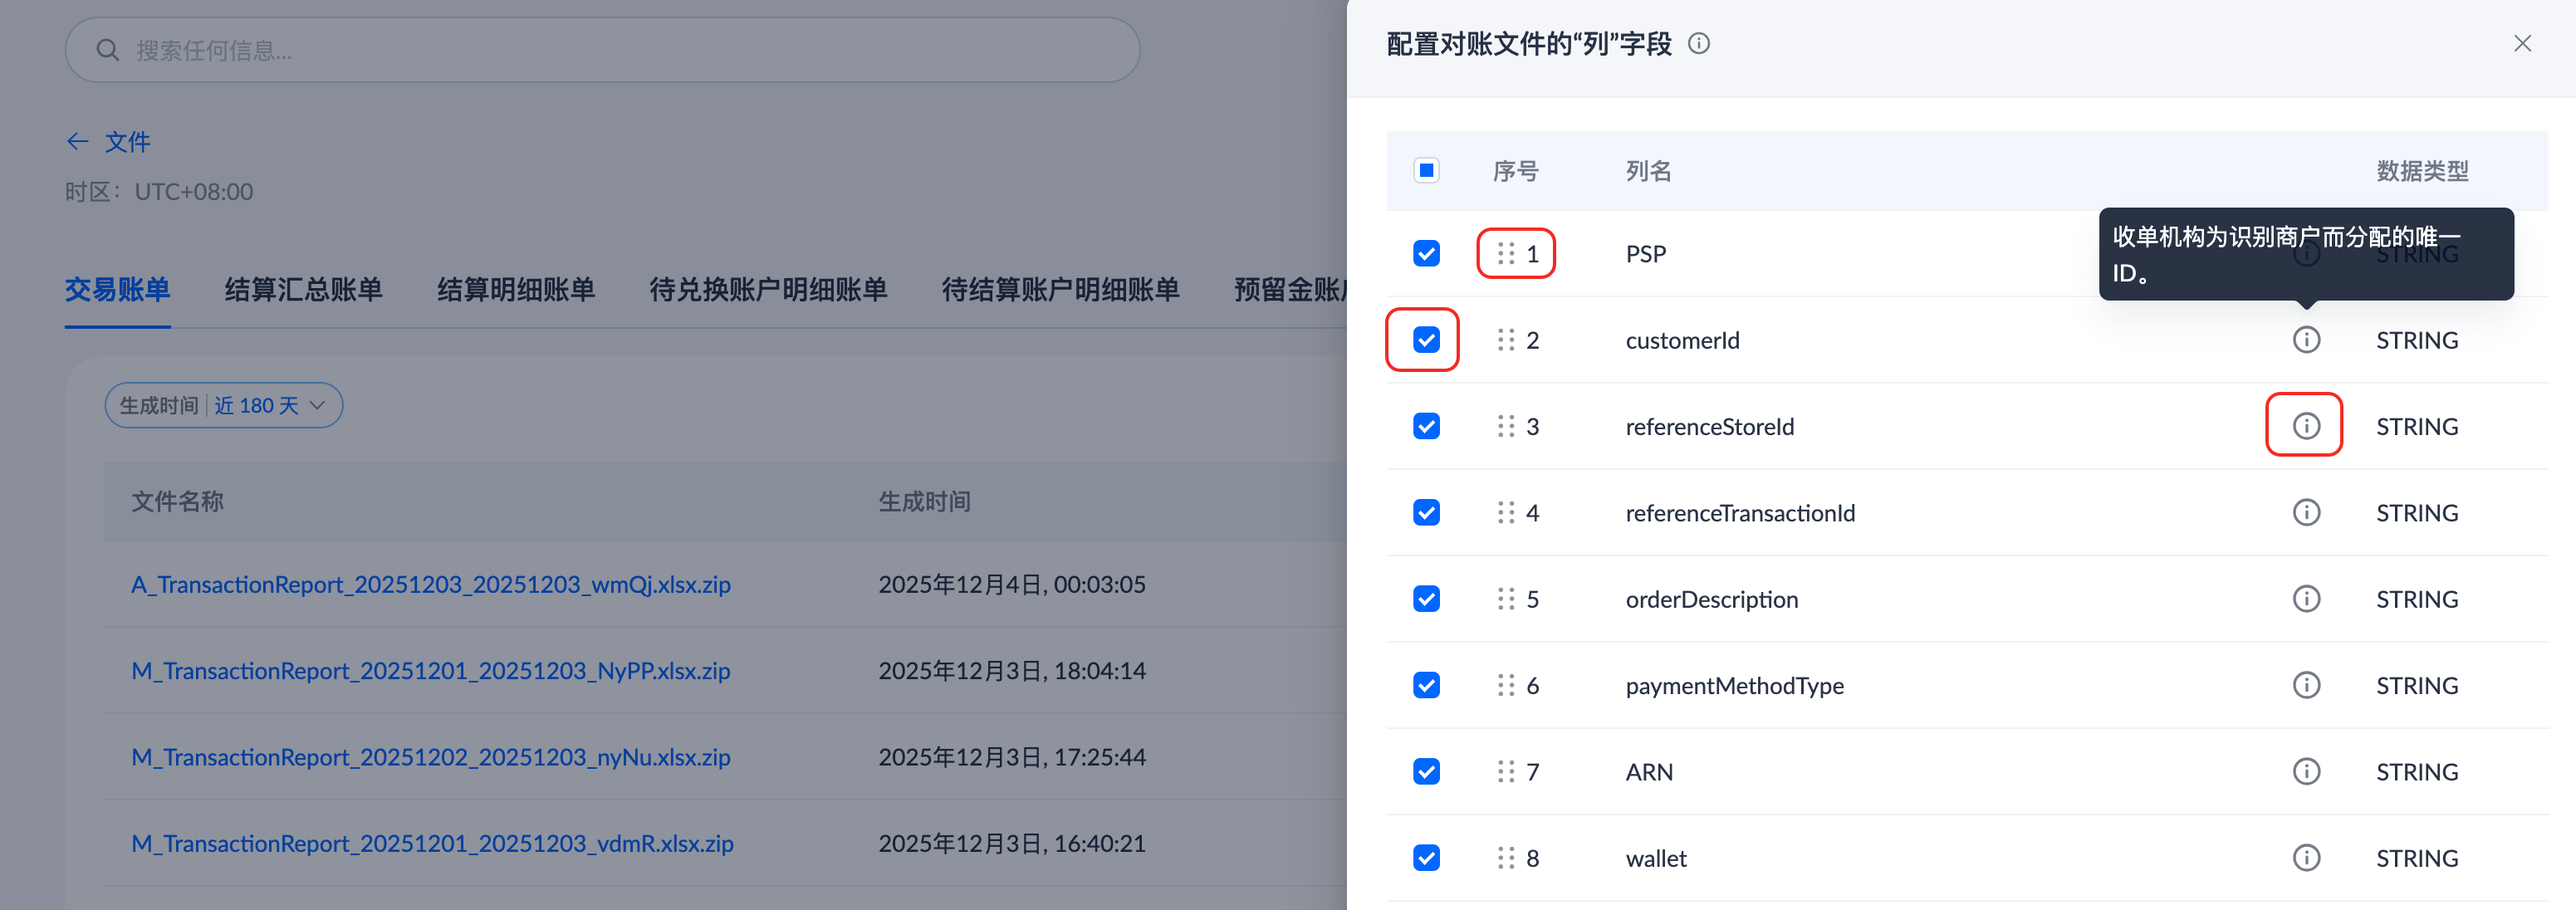Open A_TransactionReport_20251203 wmQj file link
The image size is (2576, 910).
[431, 585]
